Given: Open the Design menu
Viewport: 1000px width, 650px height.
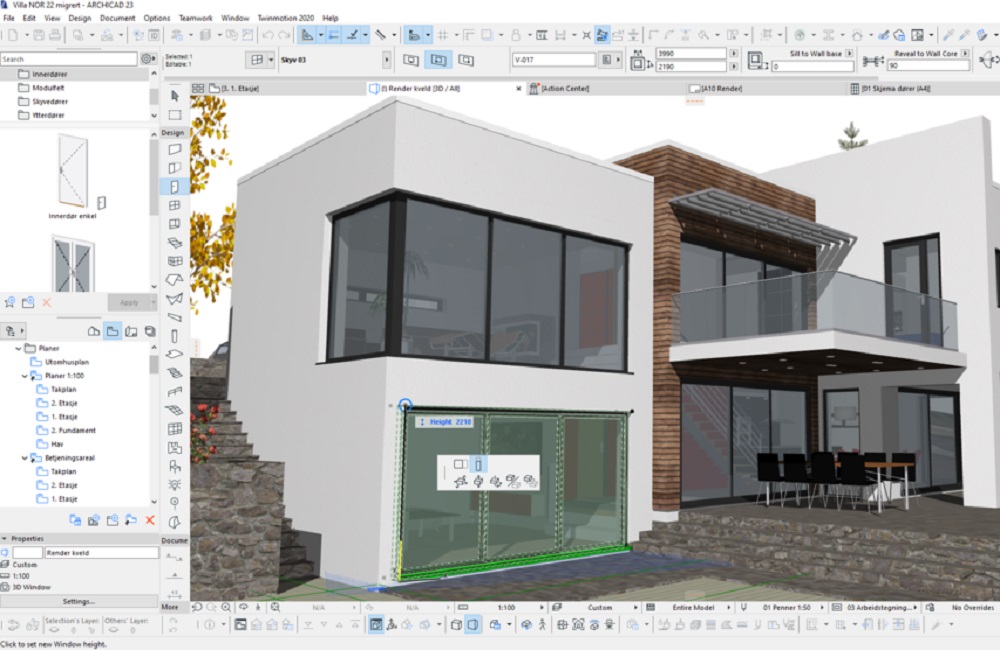Looking at the screenshot, I should (80, 18).
